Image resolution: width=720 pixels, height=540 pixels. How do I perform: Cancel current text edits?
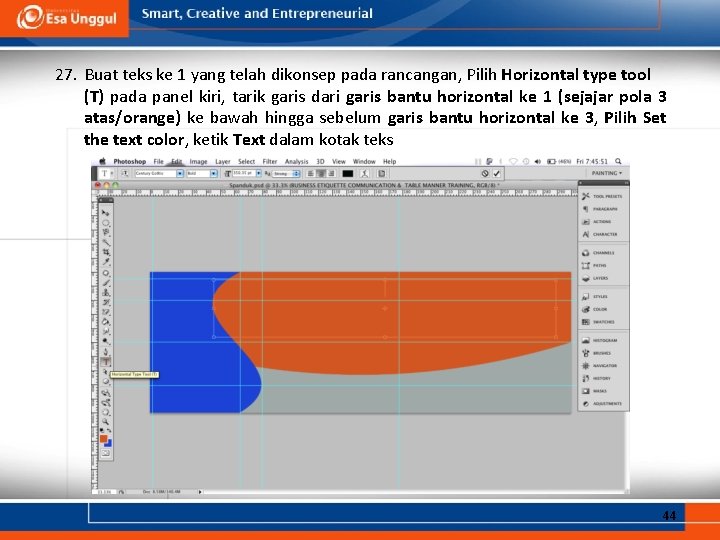(485, 174)
